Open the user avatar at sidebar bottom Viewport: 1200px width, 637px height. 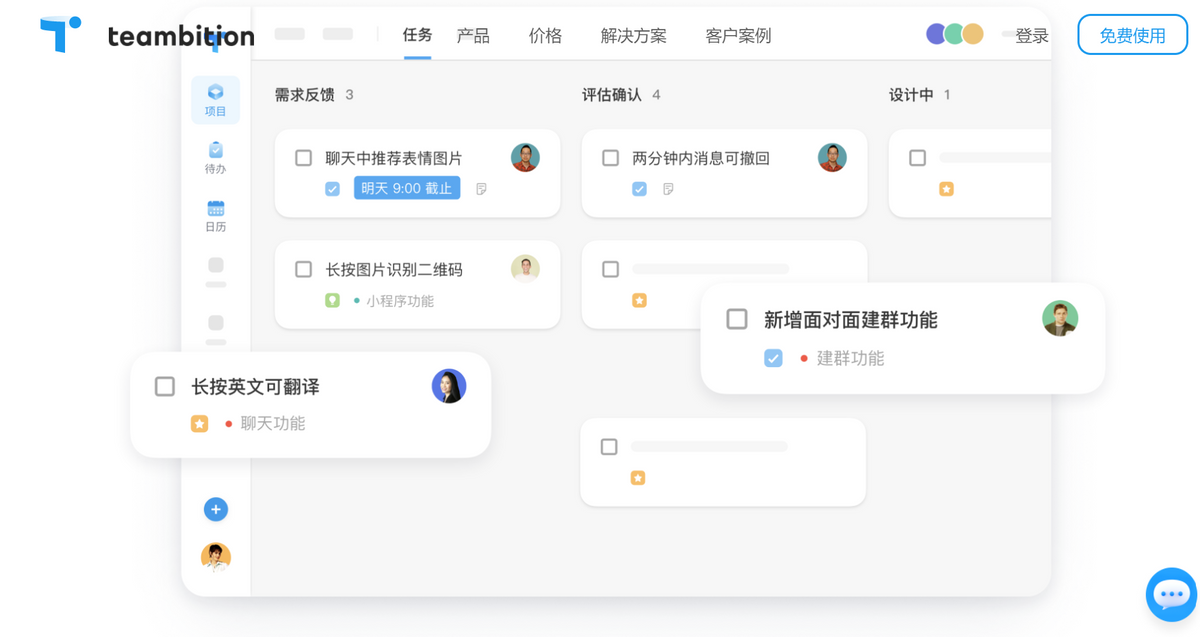tap(216, 557)
